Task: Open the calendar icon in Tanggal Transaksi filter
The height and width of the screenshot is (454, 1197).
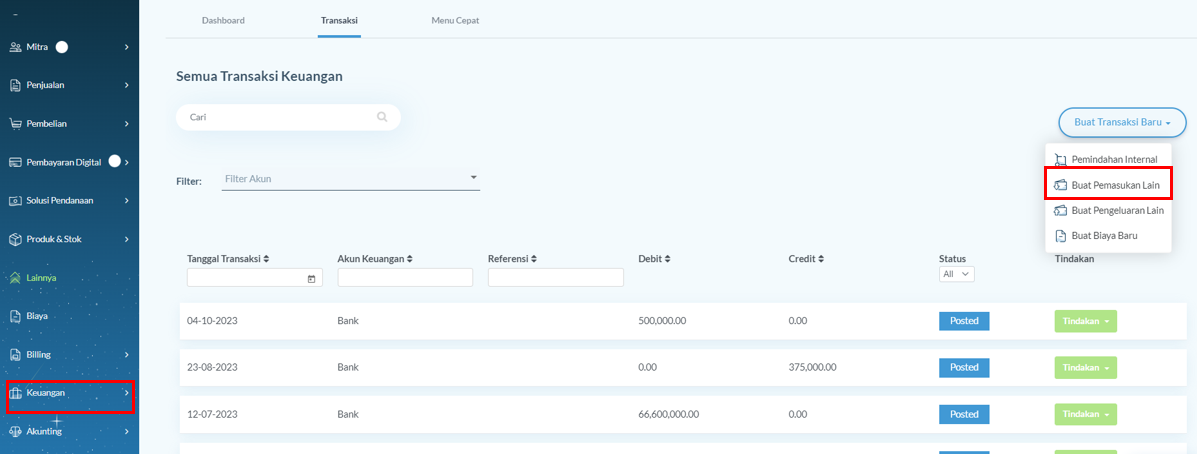Action: coord(311,279)
